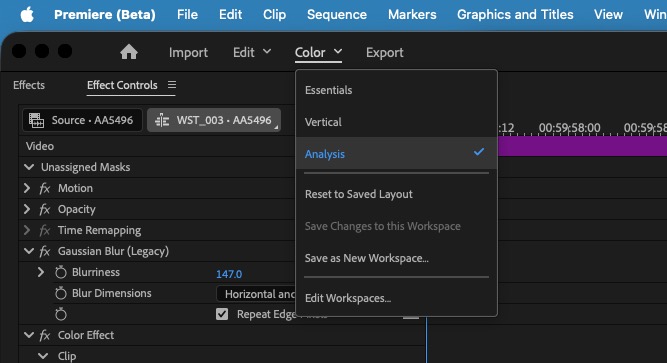The width and height of the screenshot is (667, 363).
Task: Select the WST_003 AA5496 sequence clip button
Action: pyautogui.click(x=214, y=120)
